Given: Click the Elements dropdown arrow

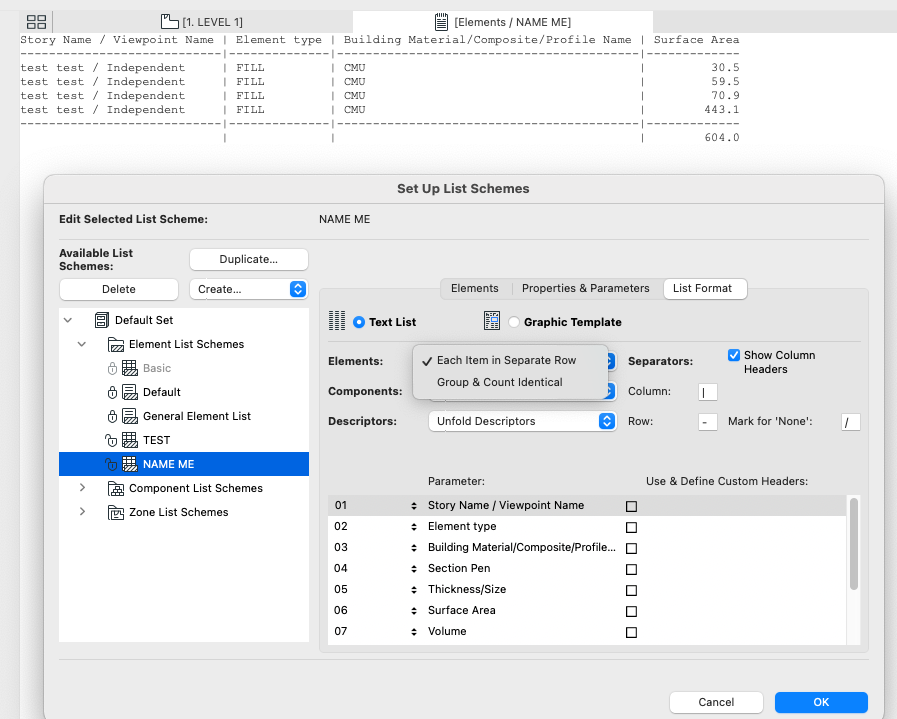Looking at the screenshot, I should coord(610,361).
